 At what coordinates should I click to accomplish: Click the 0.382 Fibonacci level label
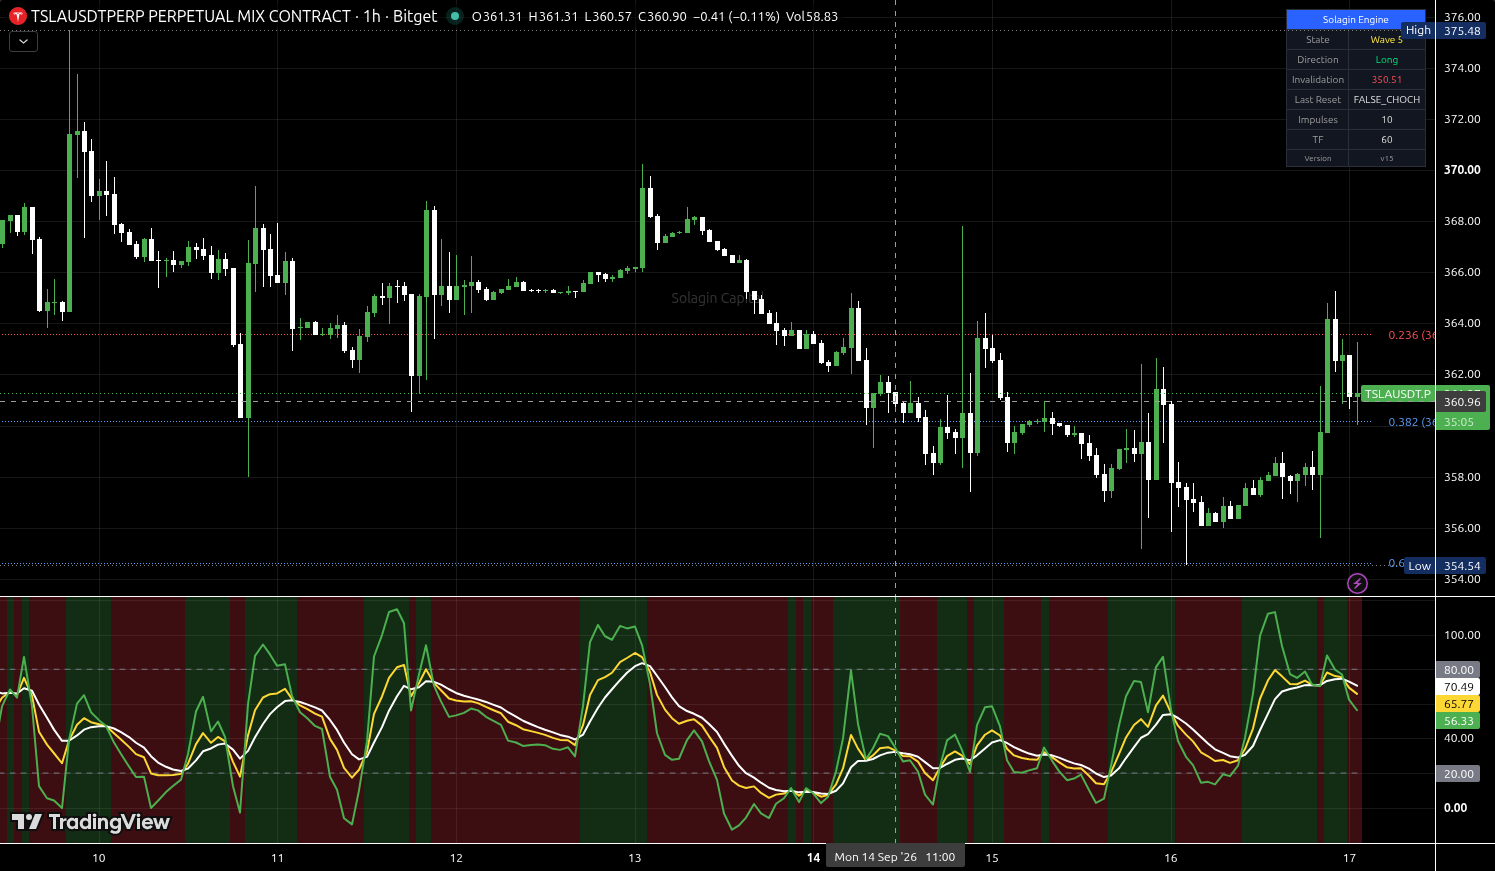point(1410,422)
